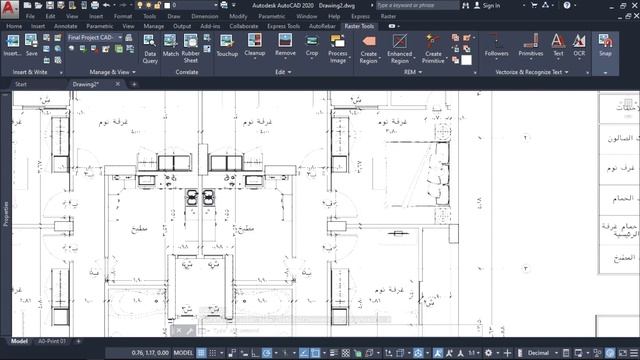Click the Open folder icon in Quick Access
This screenshot has height=360, width=640.
[x=38, y=5]
